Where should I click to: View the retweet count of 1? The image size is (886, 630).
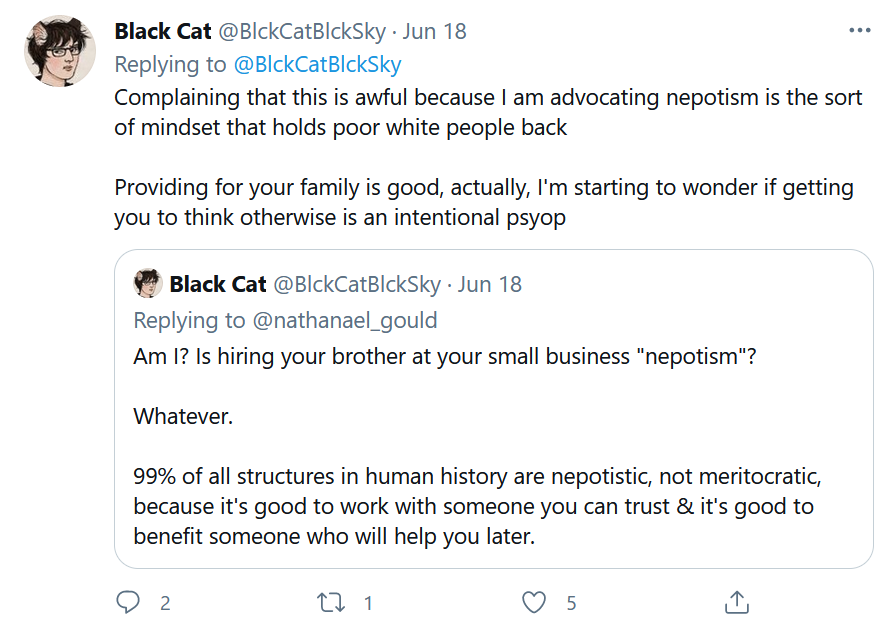[x=368, y=603]
